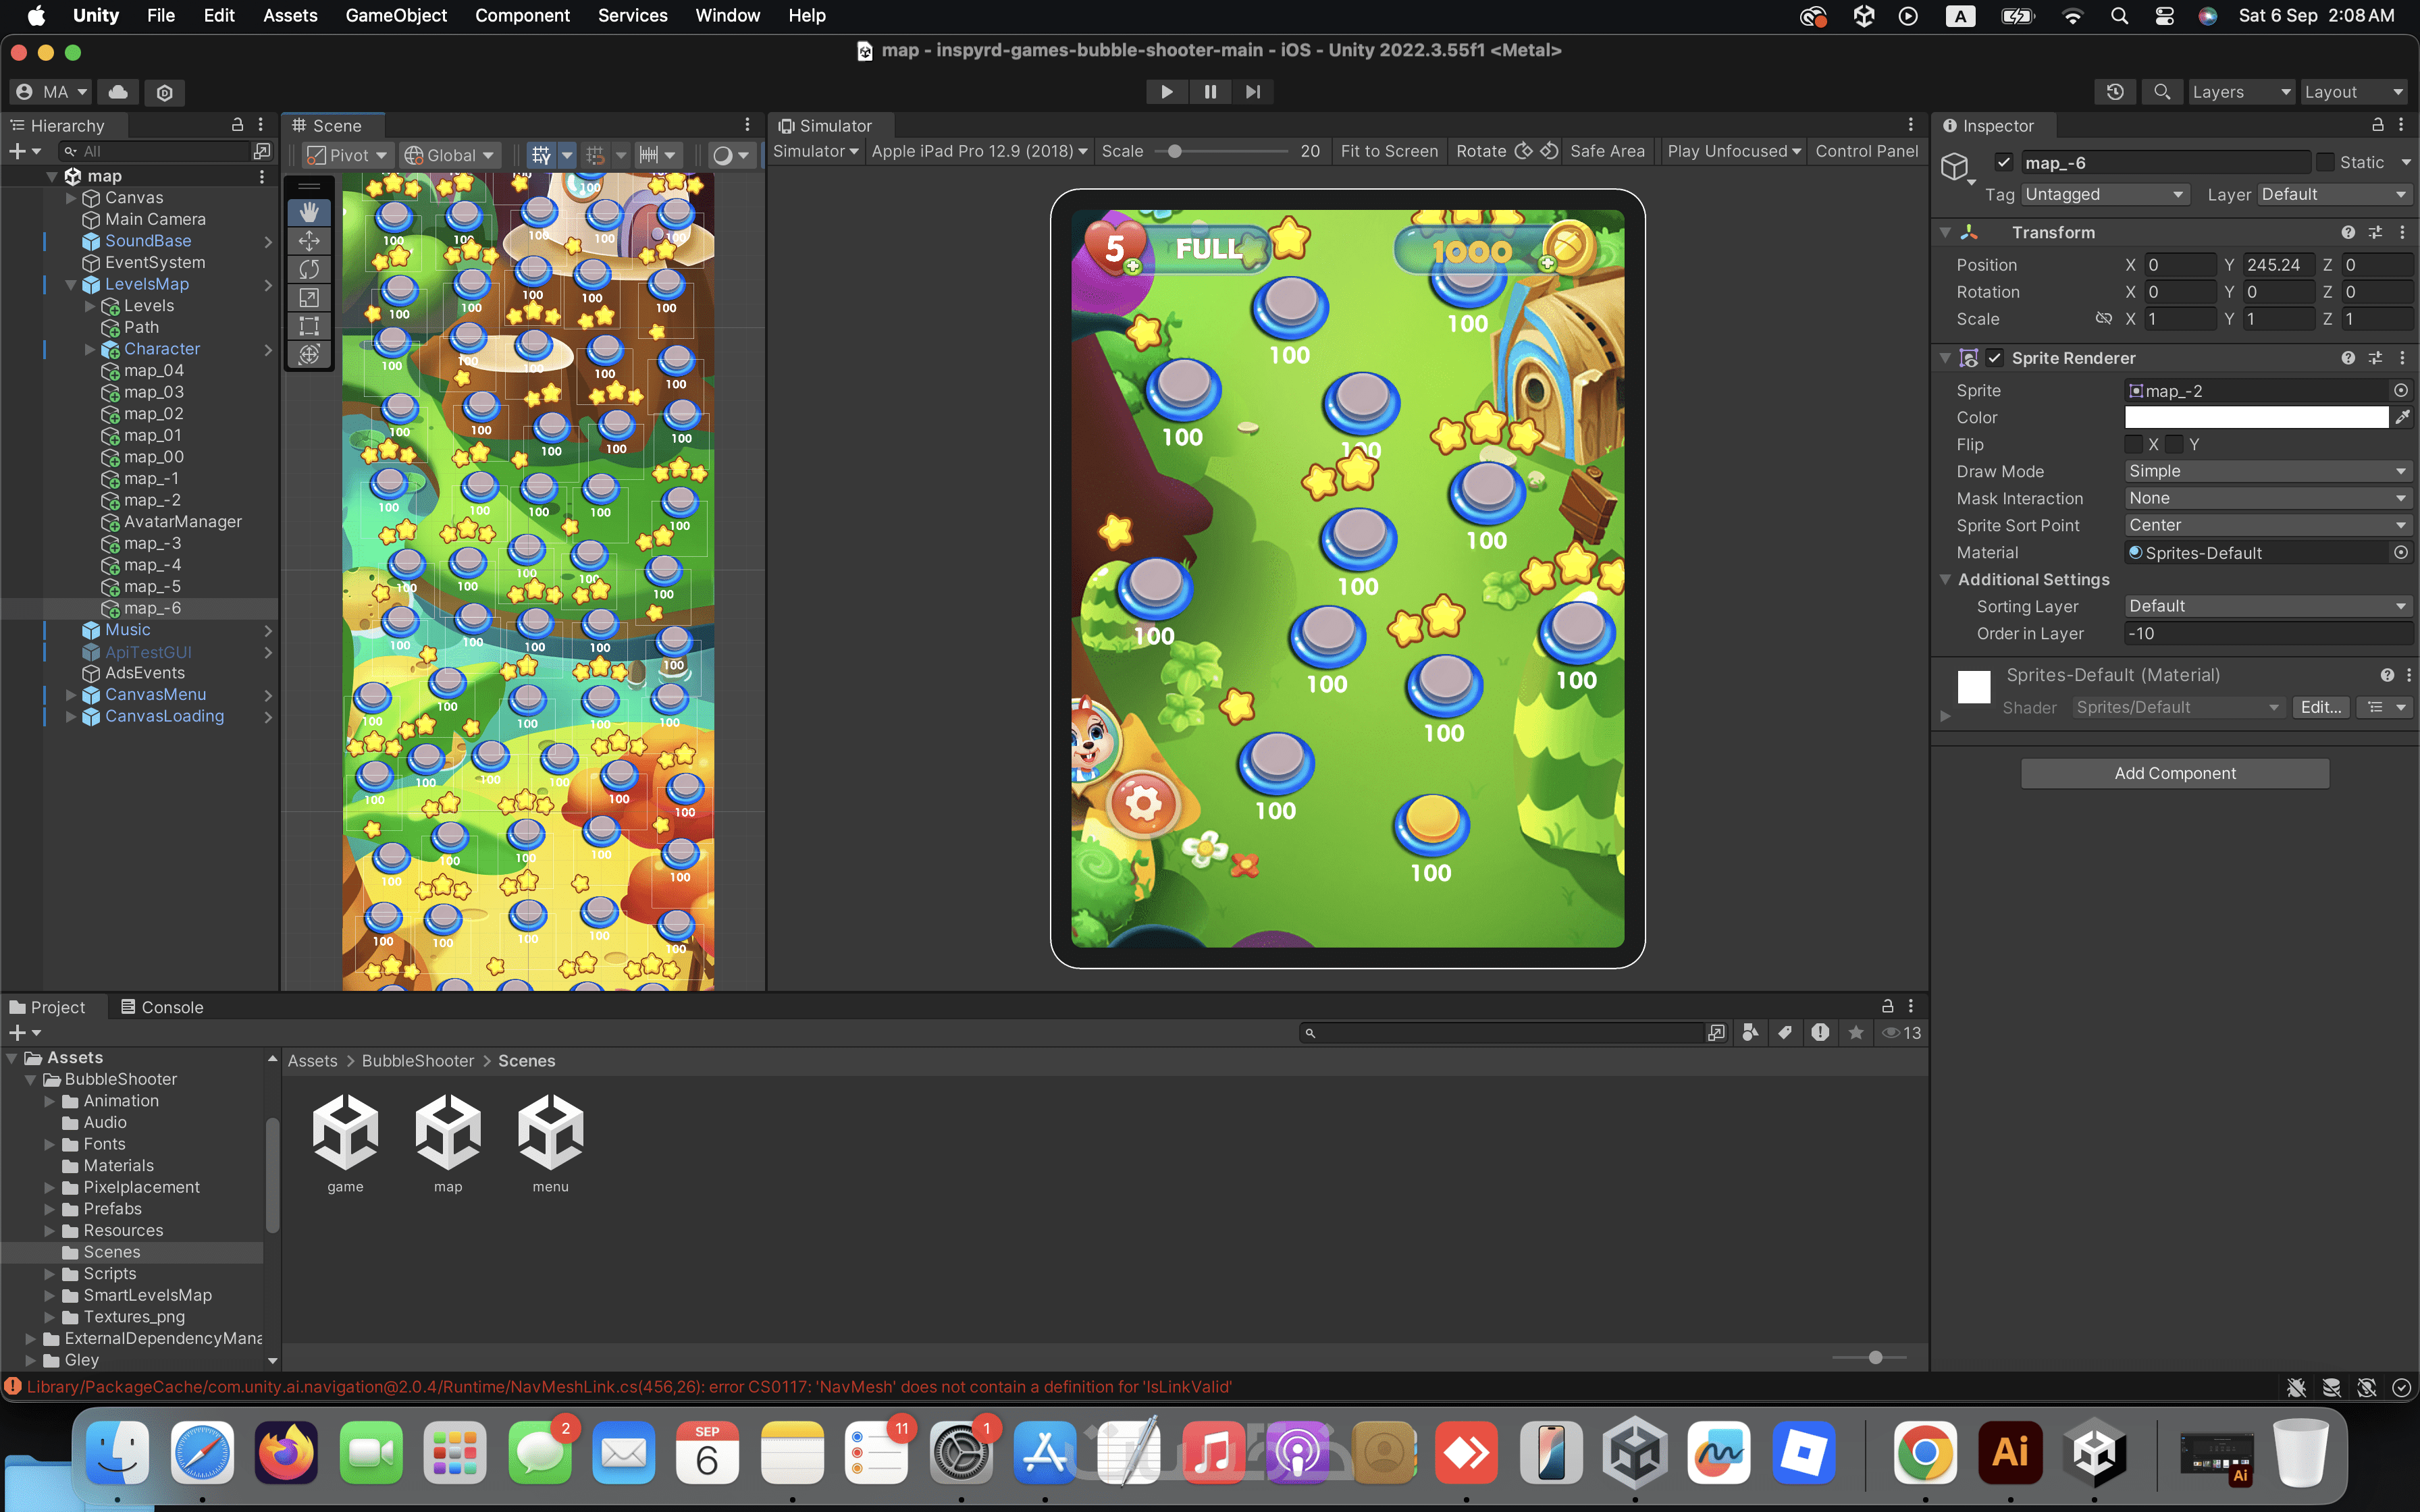Click Fit to Screen button
Image resolution: width=2420 pixels, height=1512 pixels.
coord(1388,151)
